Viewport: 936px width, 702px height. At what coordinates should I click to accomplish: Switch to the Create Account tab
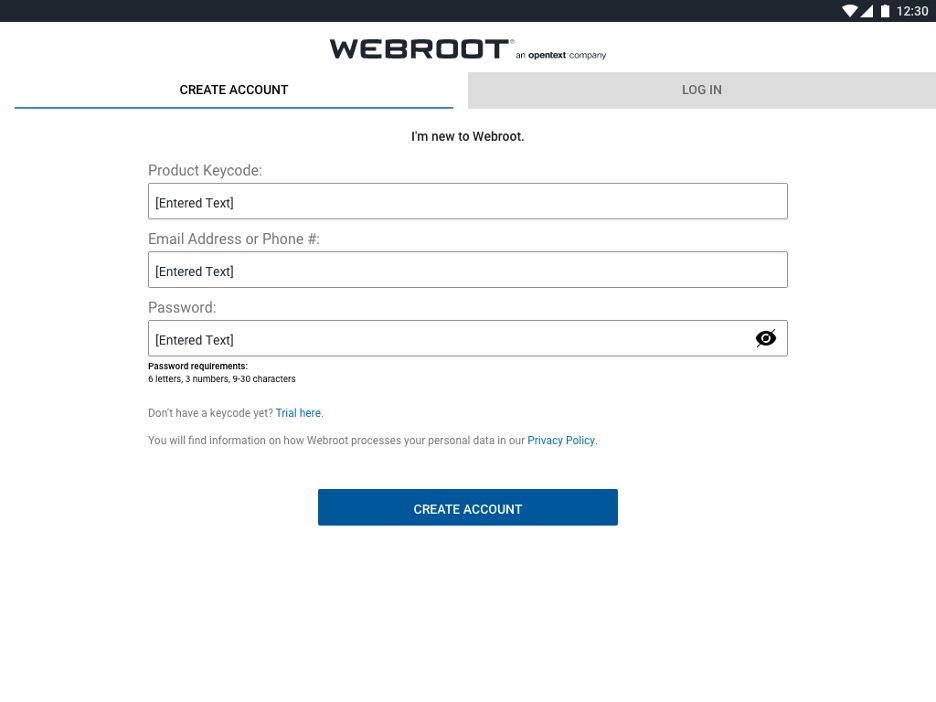[234, 90]
